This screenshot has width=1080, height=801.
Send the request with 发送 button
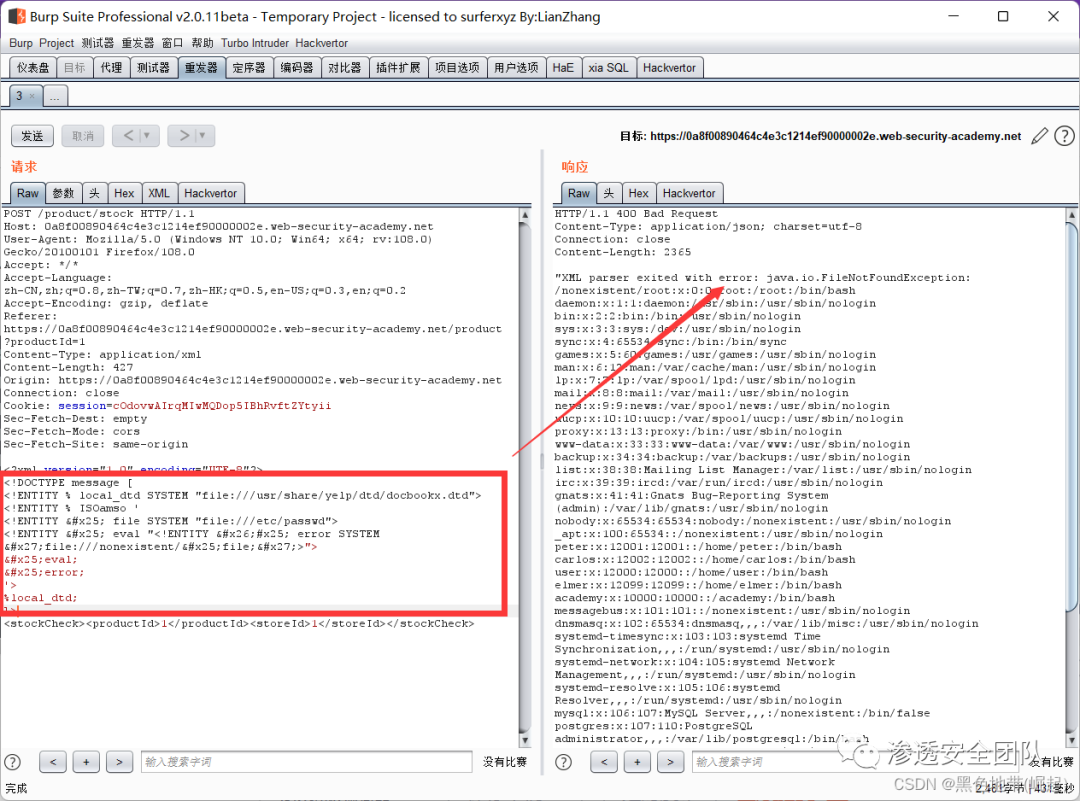point(32,136)
